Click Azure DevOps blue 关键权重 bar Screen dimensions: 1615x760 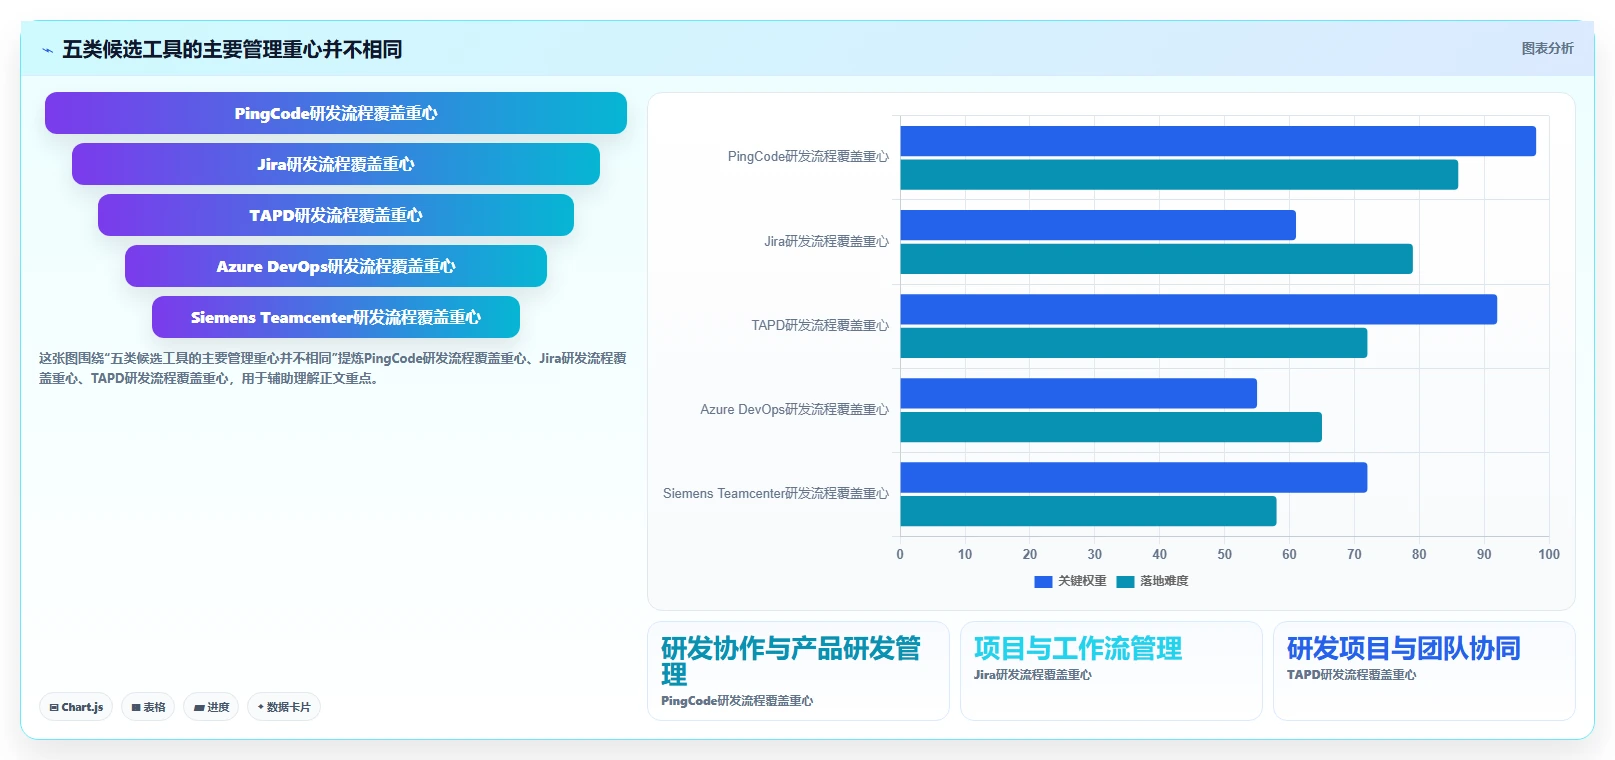point(1079,393)
